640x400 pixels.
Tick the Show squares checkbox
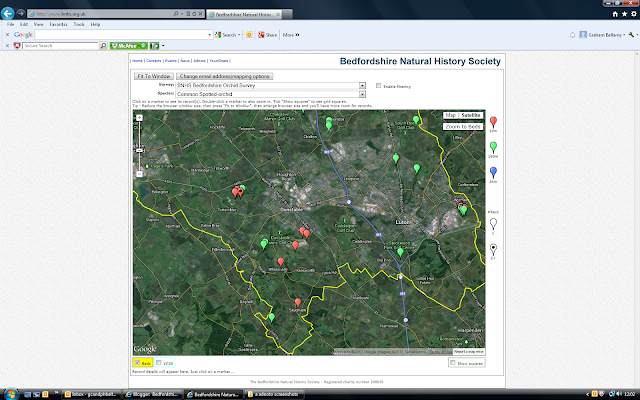(452, 362)
